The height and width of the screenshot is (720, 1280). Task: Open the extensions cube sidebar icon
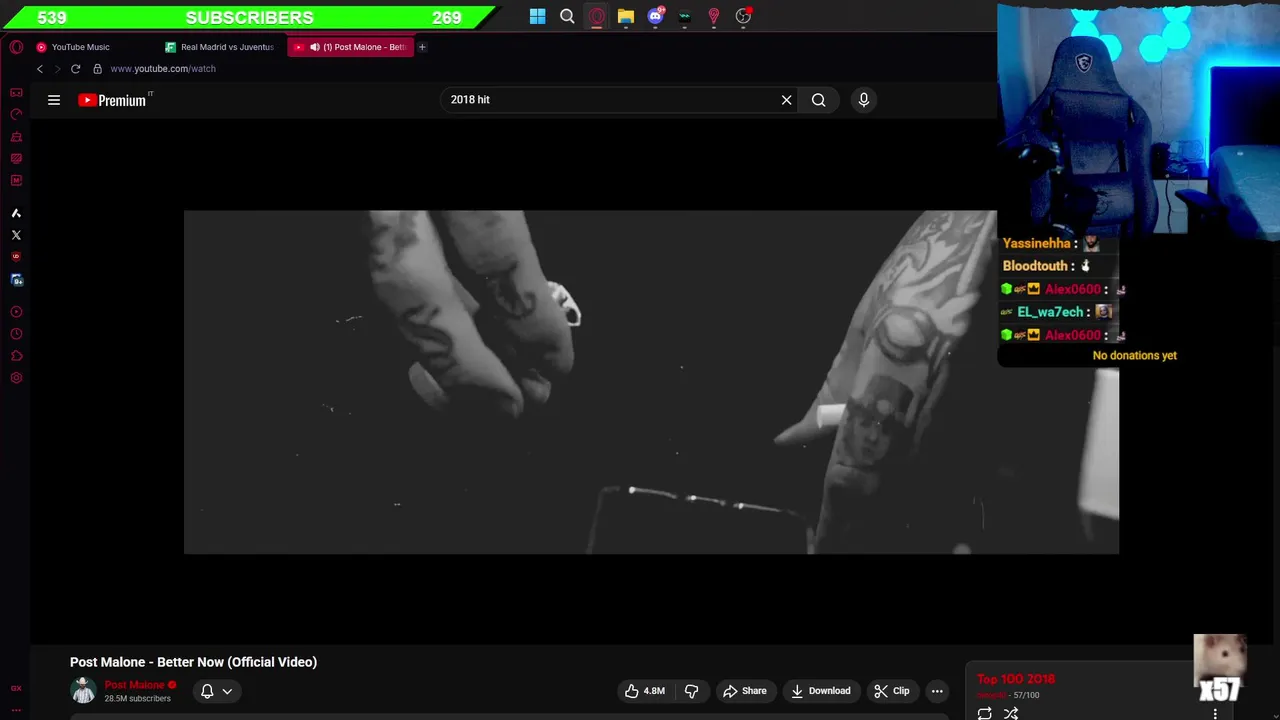click(16, 356)
